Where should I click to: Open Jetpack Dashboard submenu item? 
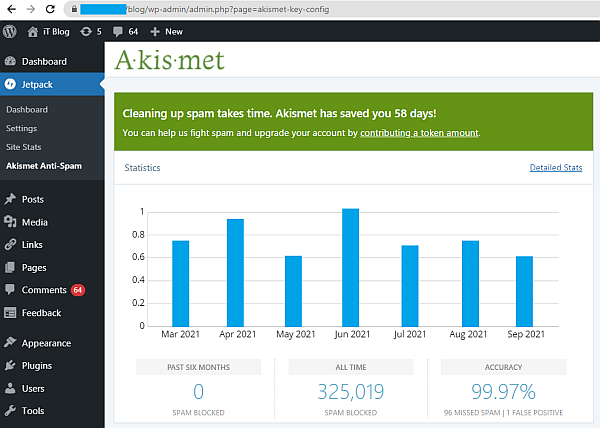coord(27,110)
